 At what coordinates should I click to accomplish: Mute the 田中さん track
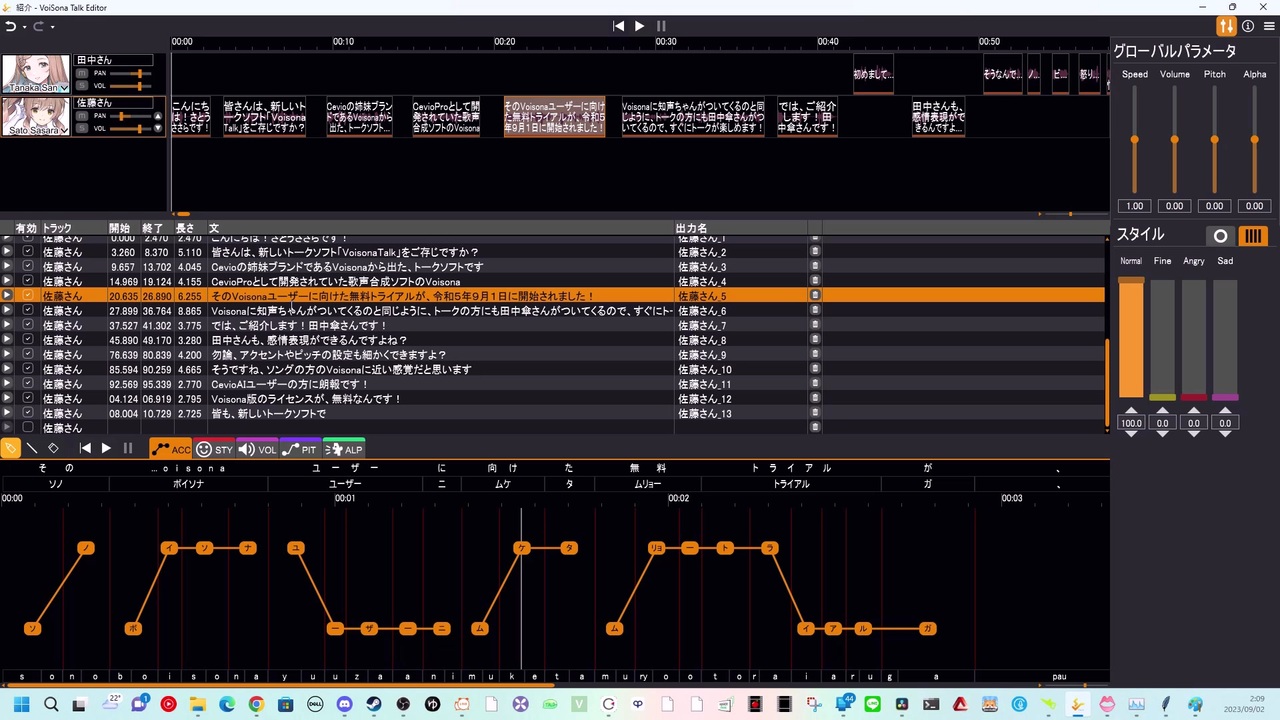(x=82, y=73)
